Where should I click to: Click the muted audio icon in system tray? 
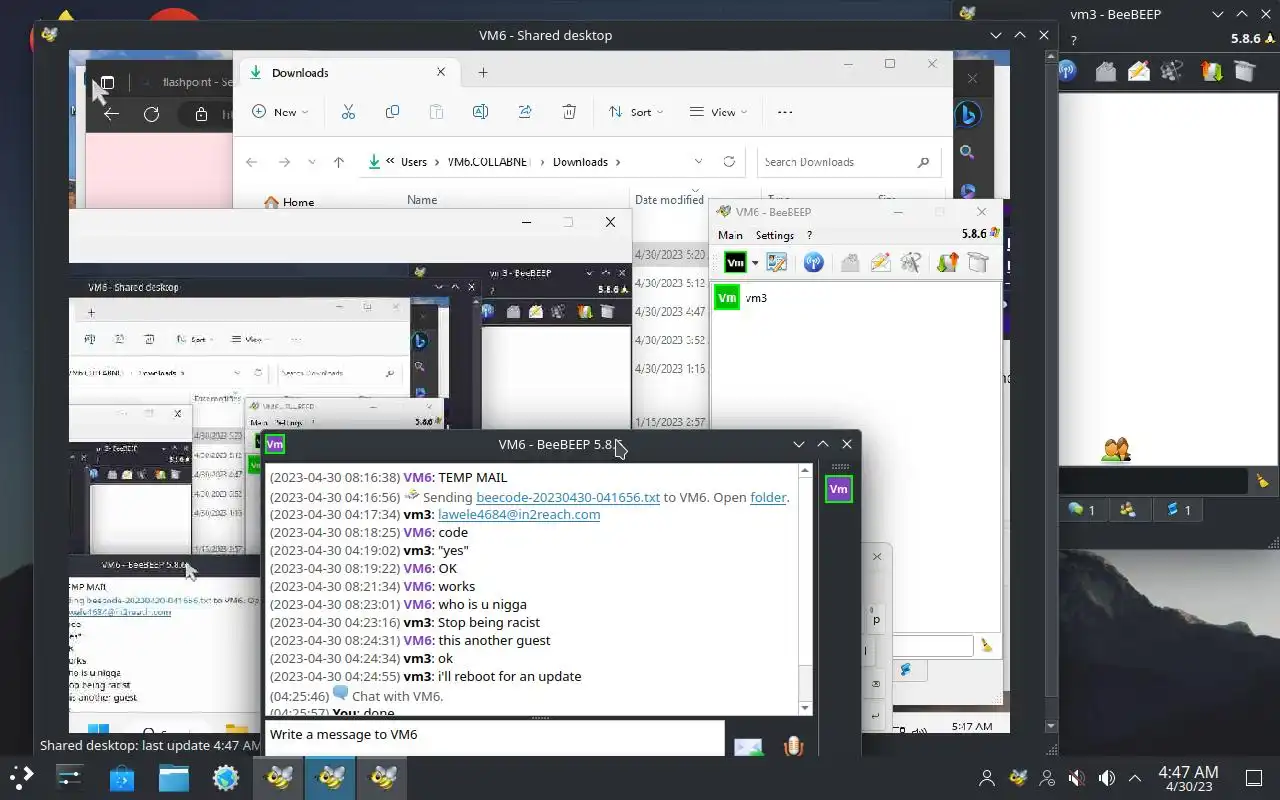pyautogui.click(x=1076, y=778)
